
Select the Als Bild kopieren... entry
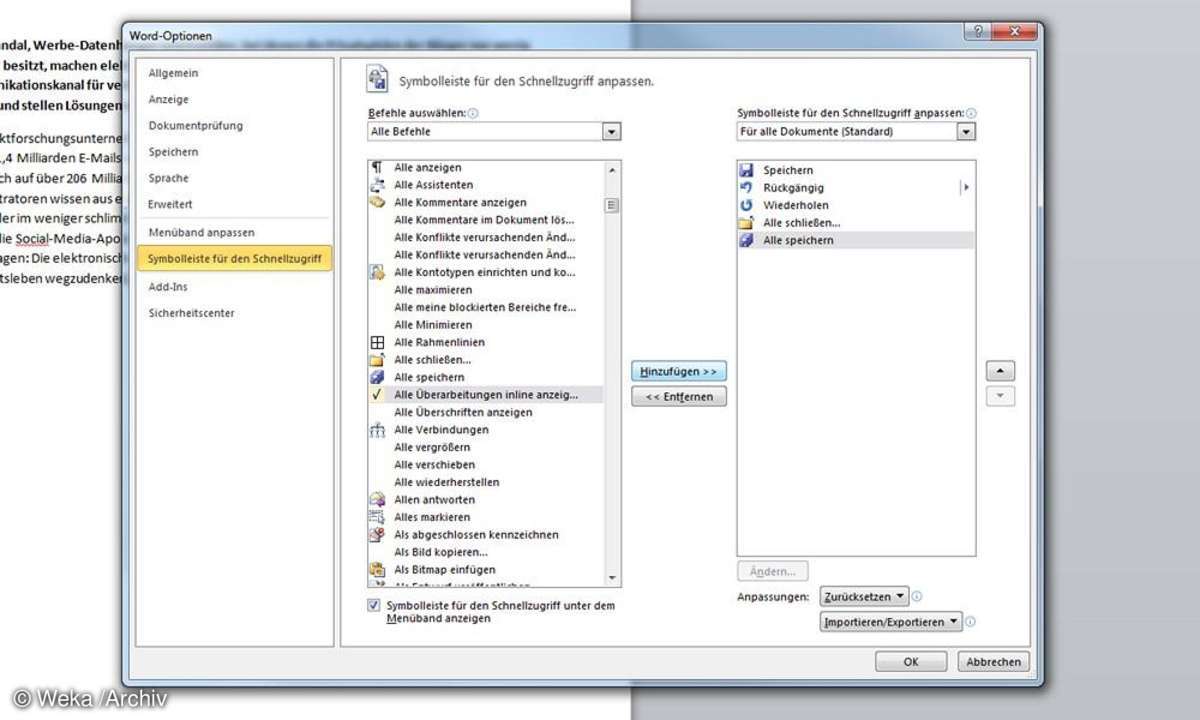click(485, 552)
